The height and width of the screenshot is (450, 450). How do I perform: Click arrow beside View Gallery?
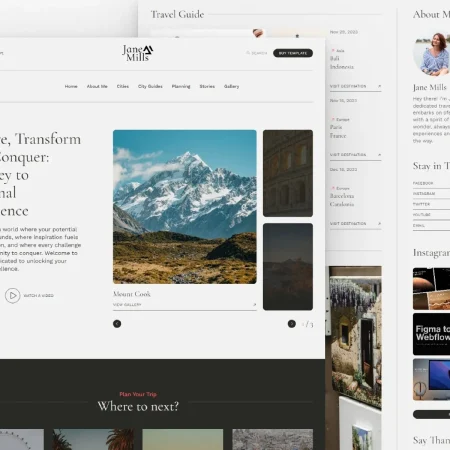point(254,304)
